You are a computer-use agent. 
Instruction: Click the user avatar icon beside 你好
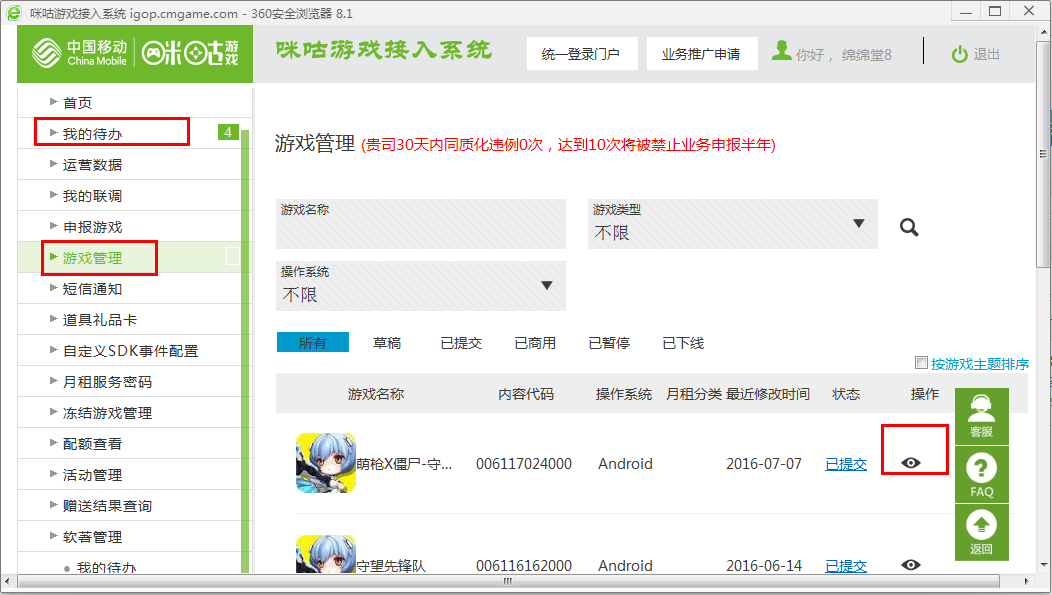point(782,51)
